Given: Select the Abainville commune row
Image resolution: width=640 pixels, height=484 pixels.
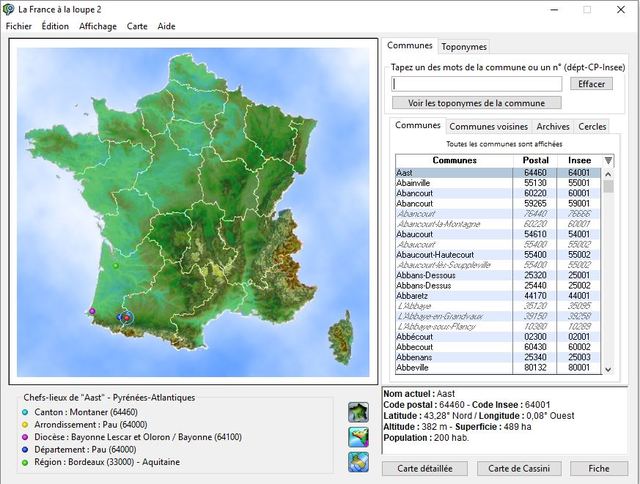Looking at the screenshot, I should [498, 183].
